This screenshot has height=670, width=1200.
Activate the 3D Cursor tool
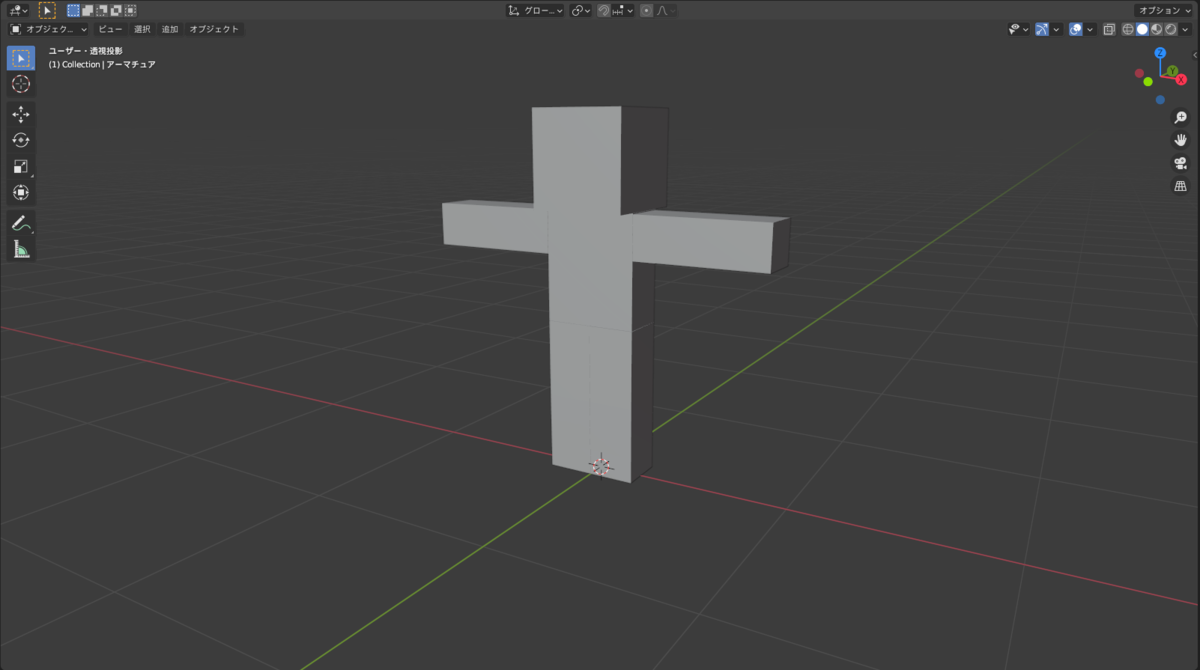[21, 84]
